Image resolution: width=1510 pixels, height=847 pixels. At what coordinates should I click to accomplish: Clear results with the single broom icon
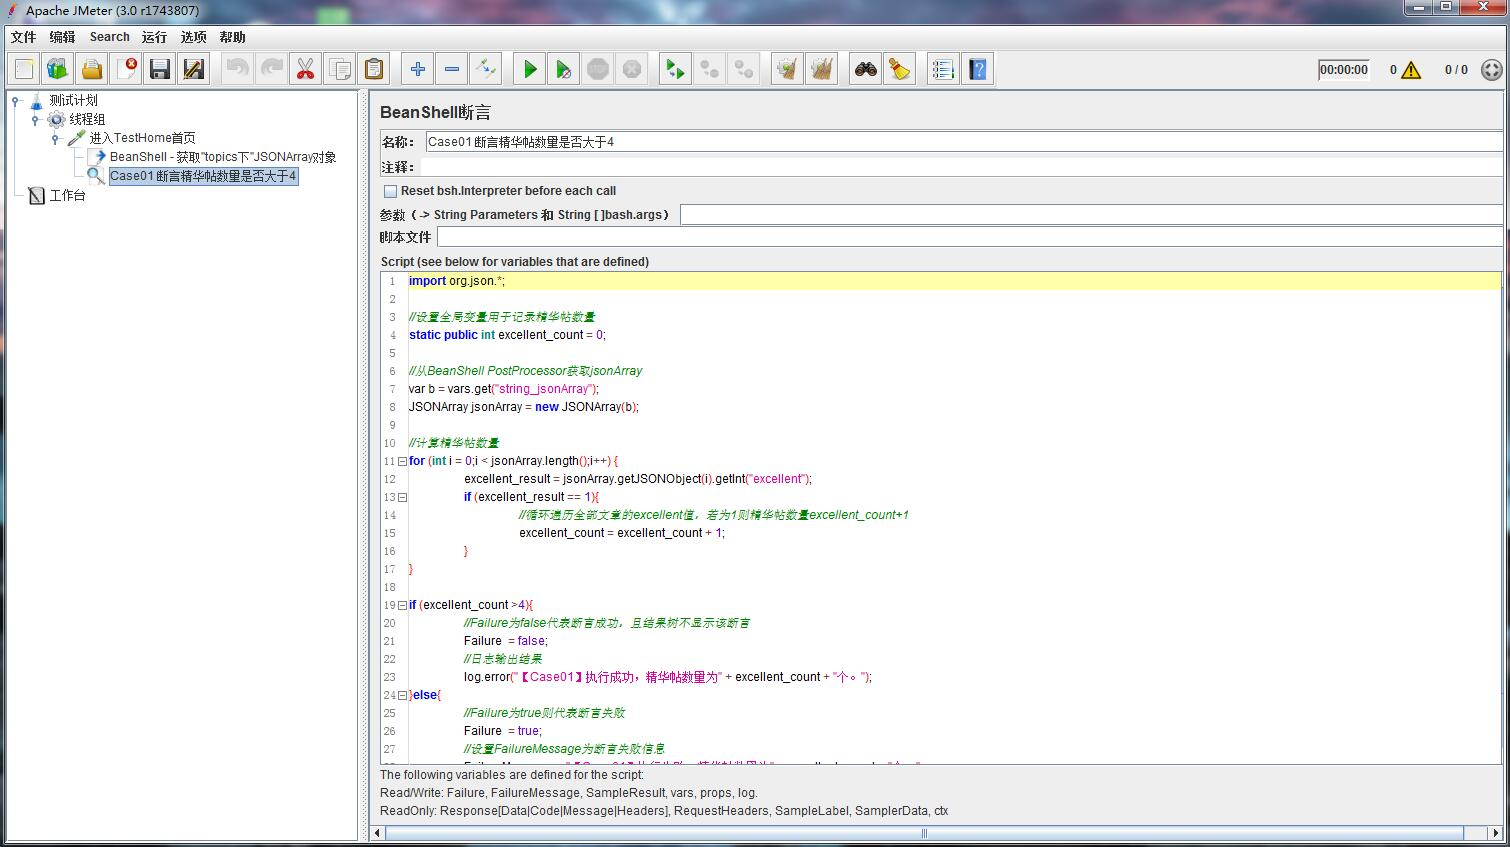pos(788,69)
